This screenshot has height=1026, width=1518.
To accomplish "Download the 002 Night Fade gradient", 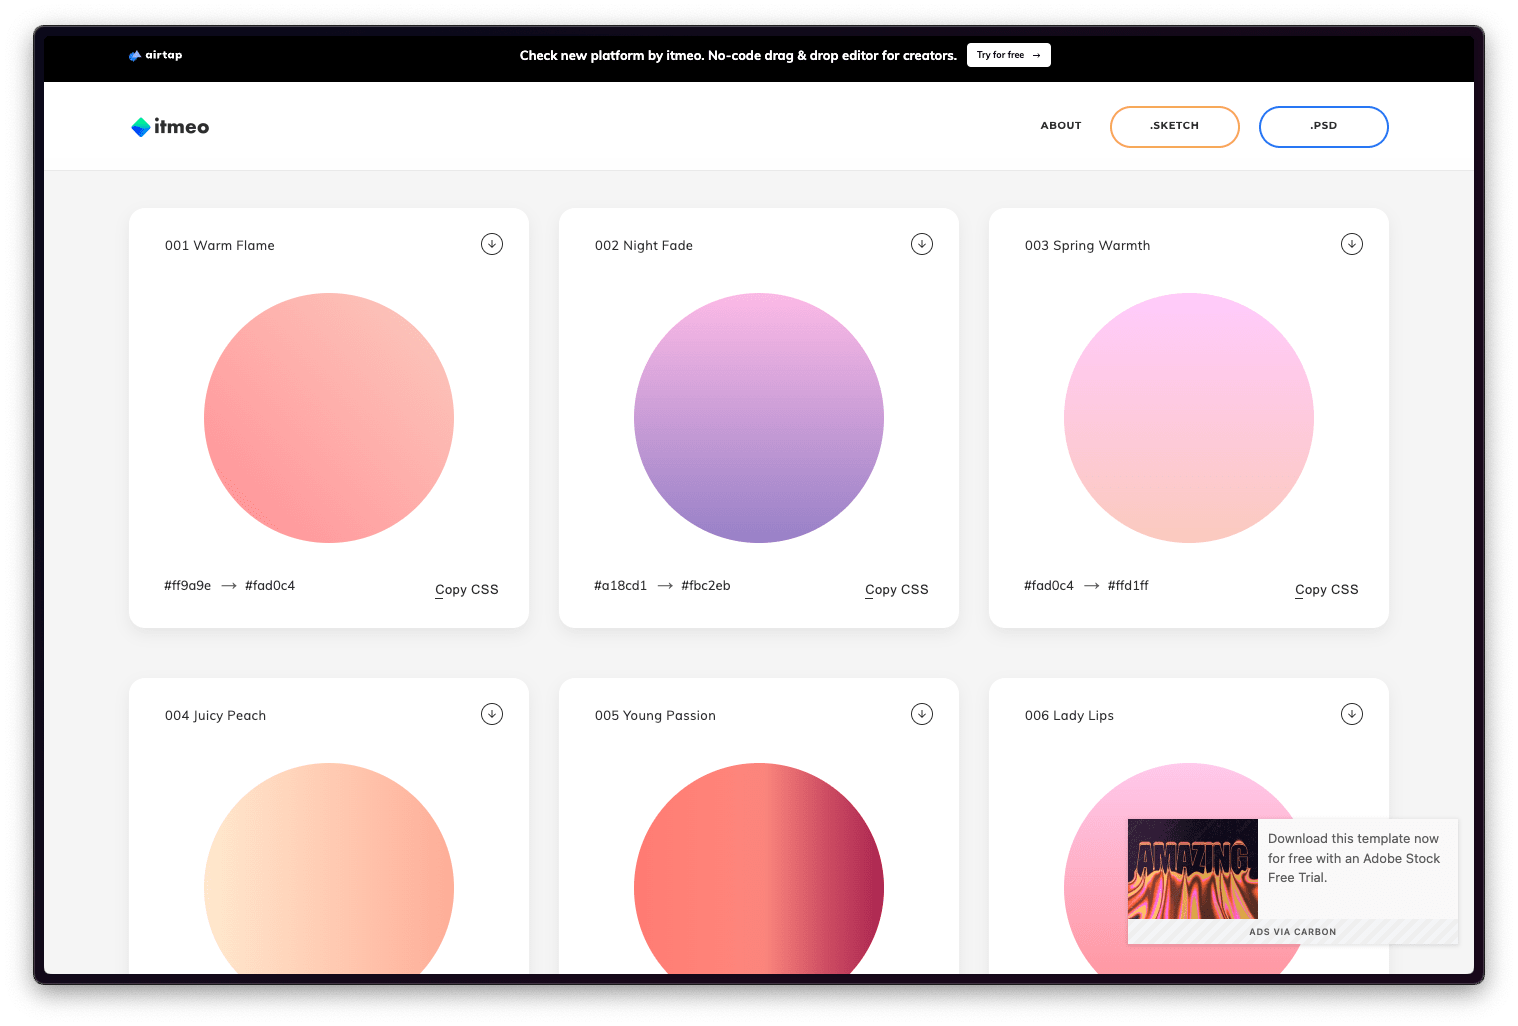I will pos(922,244).
